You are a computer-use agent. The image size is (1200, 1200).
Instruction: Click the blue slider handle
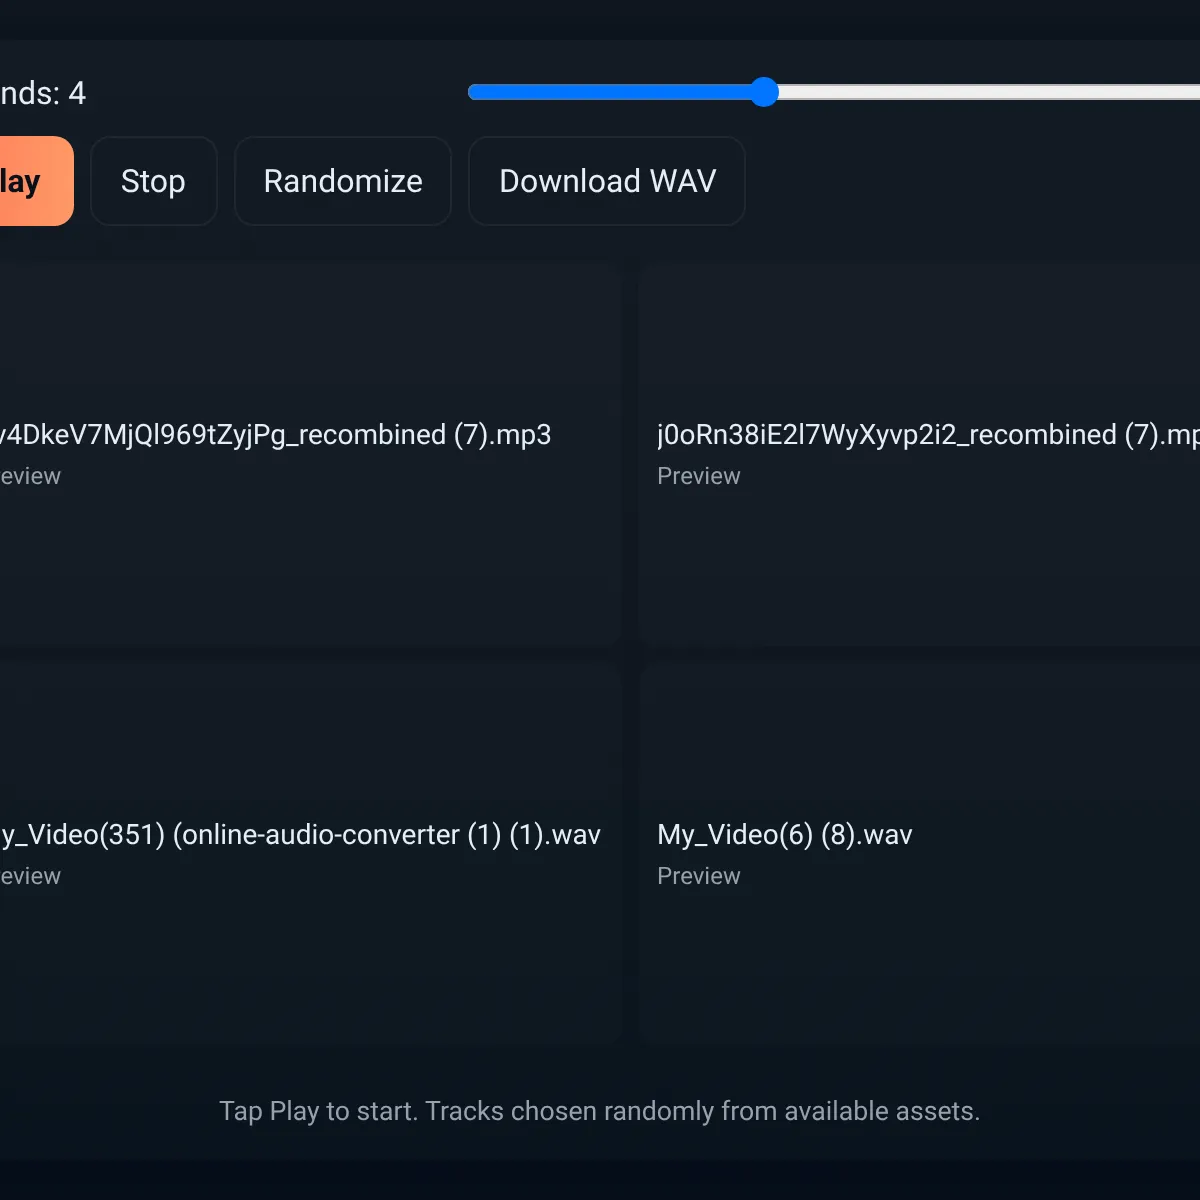pos(764,92)
